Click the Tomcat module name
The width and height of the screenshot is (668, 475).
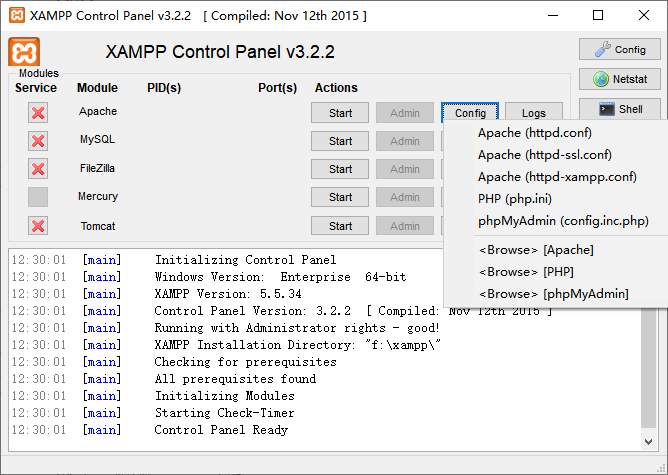click(98, 226)
